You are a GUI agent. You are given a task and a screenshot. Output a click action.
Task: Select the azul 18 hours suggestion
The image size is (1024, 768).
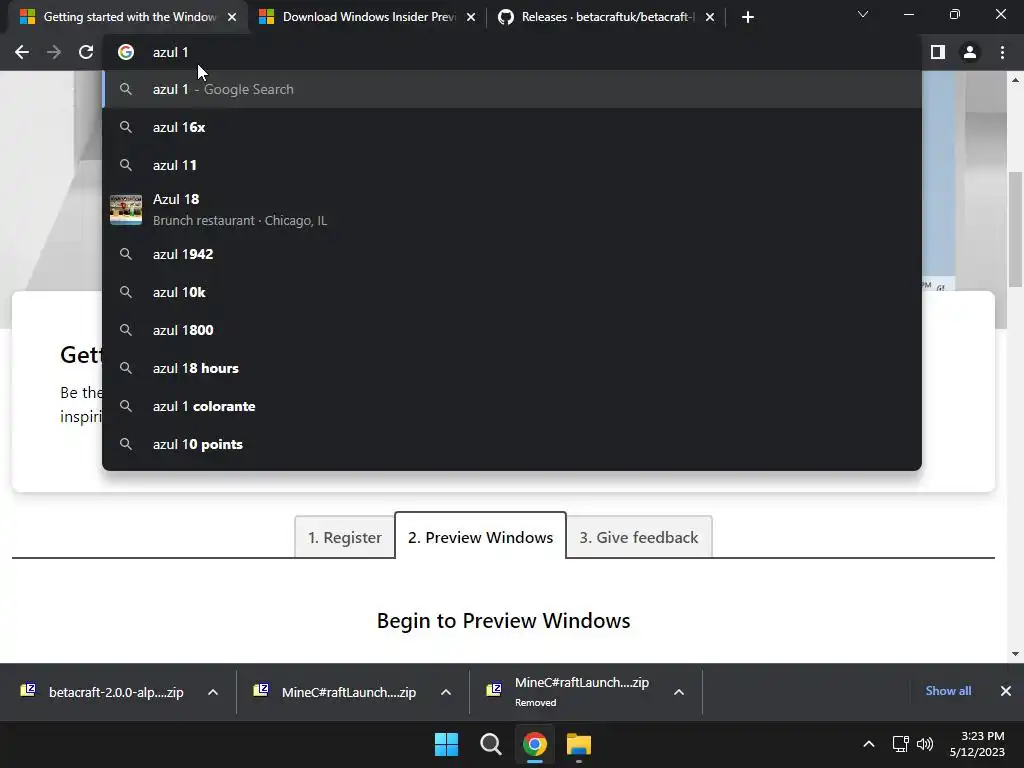tap(512, 368)
